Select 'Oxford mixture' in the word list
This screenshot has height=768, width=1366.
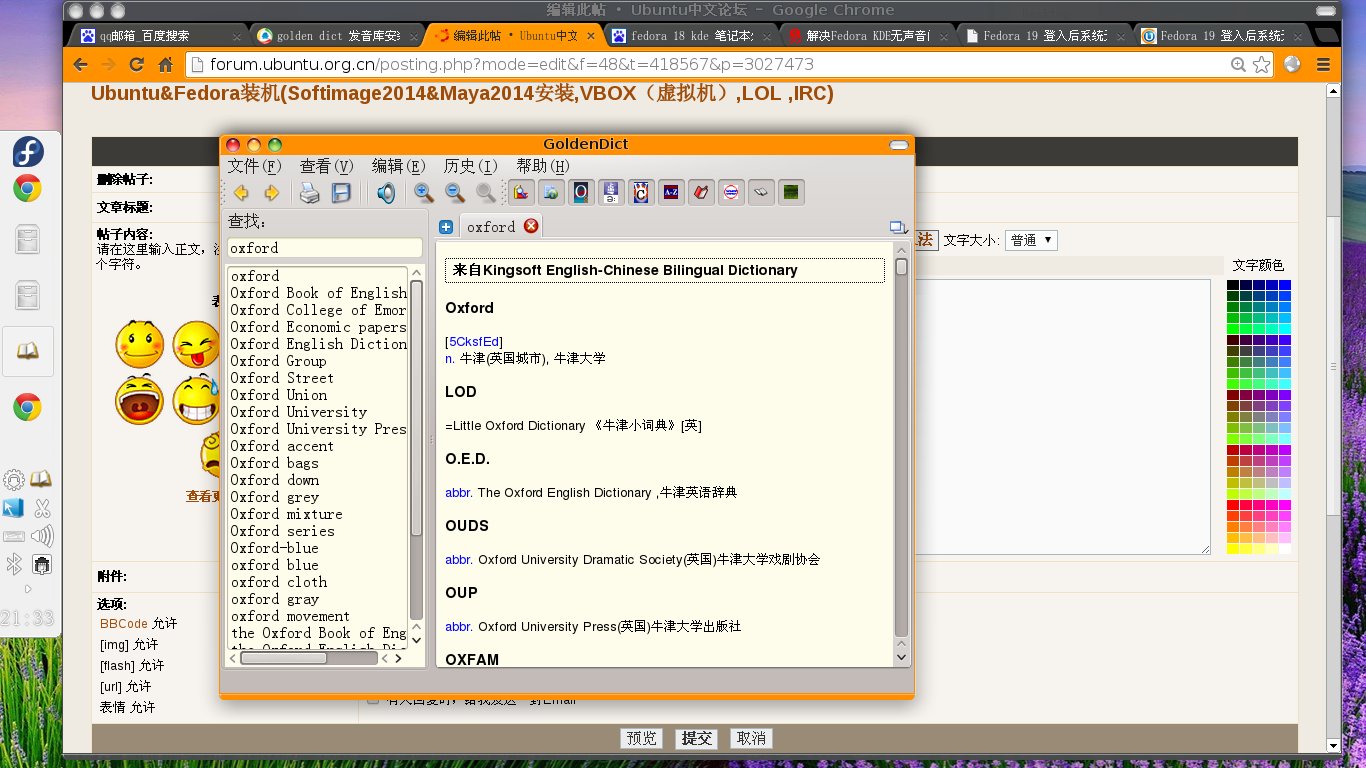click(286, 514)
